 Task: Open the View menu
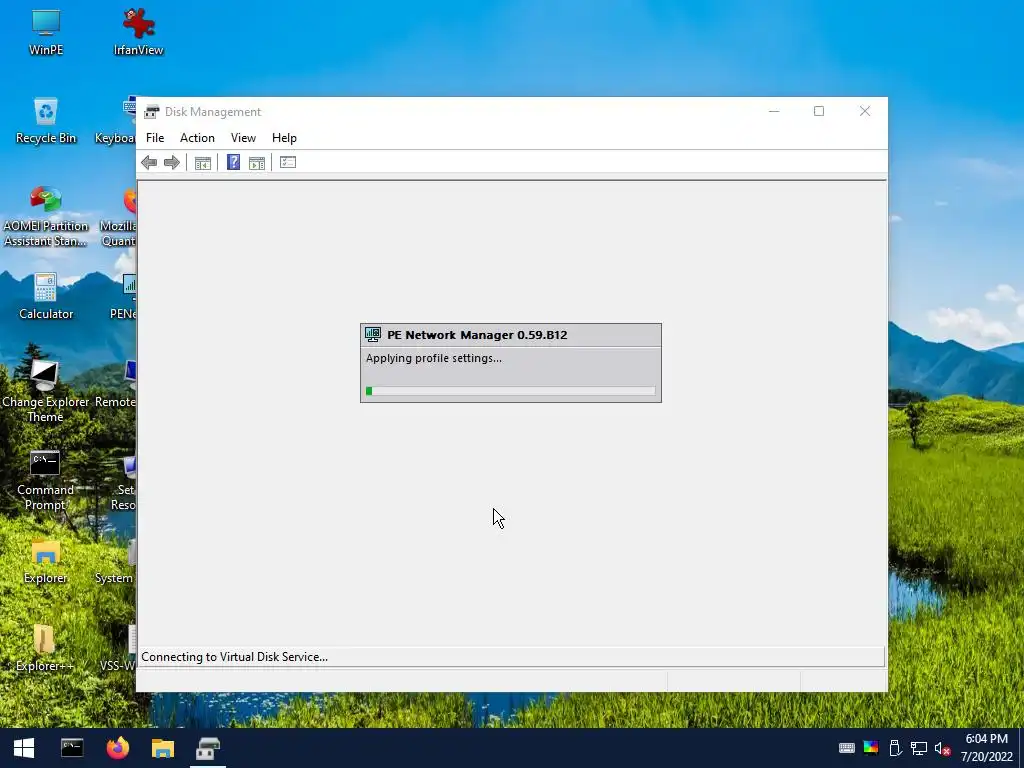pyautogui.click(x=243, y=138)
